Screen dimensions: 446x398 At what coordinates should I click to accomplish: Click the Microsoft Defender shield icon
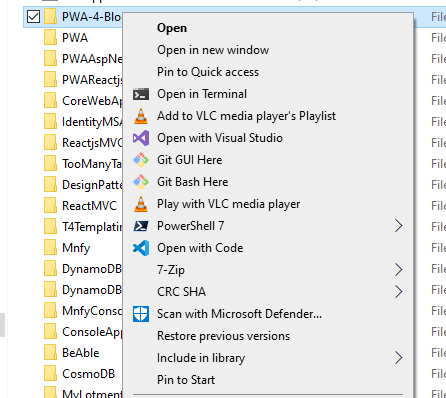pos(141,314)
